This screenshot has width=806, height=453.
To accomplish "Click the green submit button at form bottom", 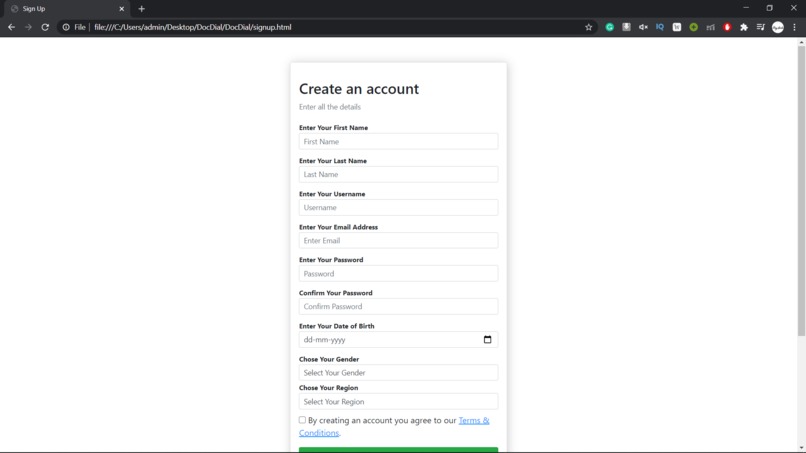I will coord(398,450).
